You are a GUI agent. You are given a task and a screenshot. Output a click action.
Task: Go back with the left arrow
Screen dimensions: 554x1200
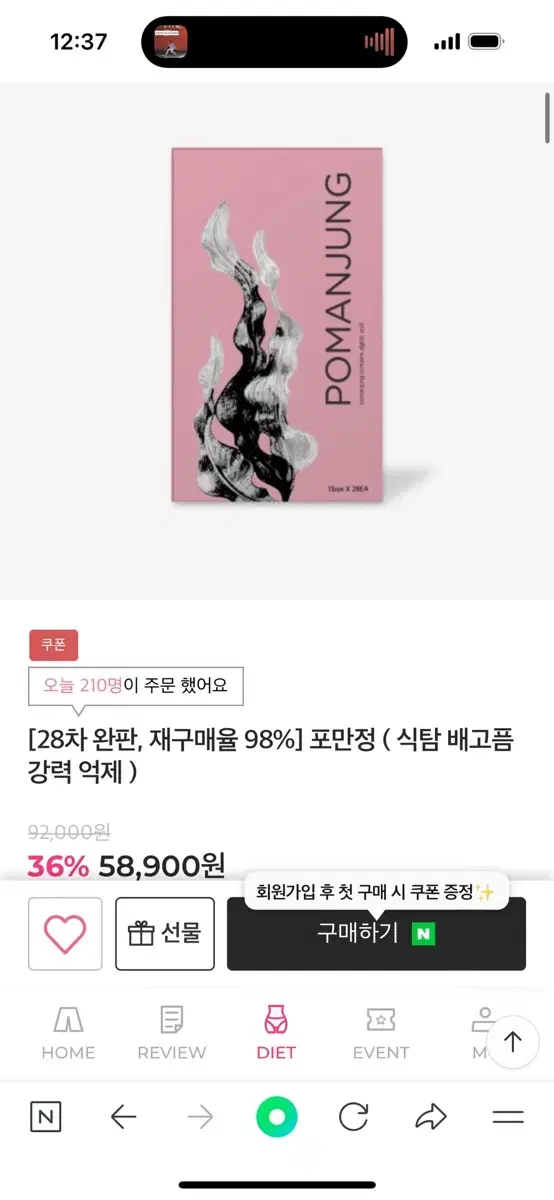(x=123, y=1117)
